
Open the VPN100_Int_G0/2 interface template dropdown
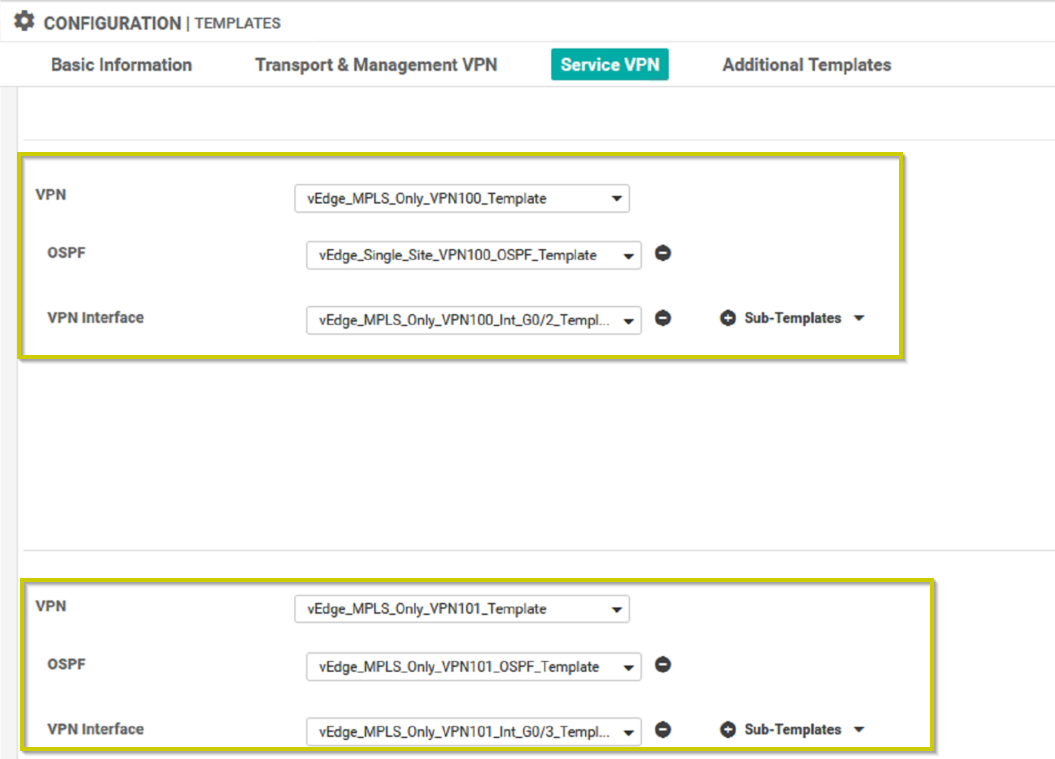click(x=474, y=320)
